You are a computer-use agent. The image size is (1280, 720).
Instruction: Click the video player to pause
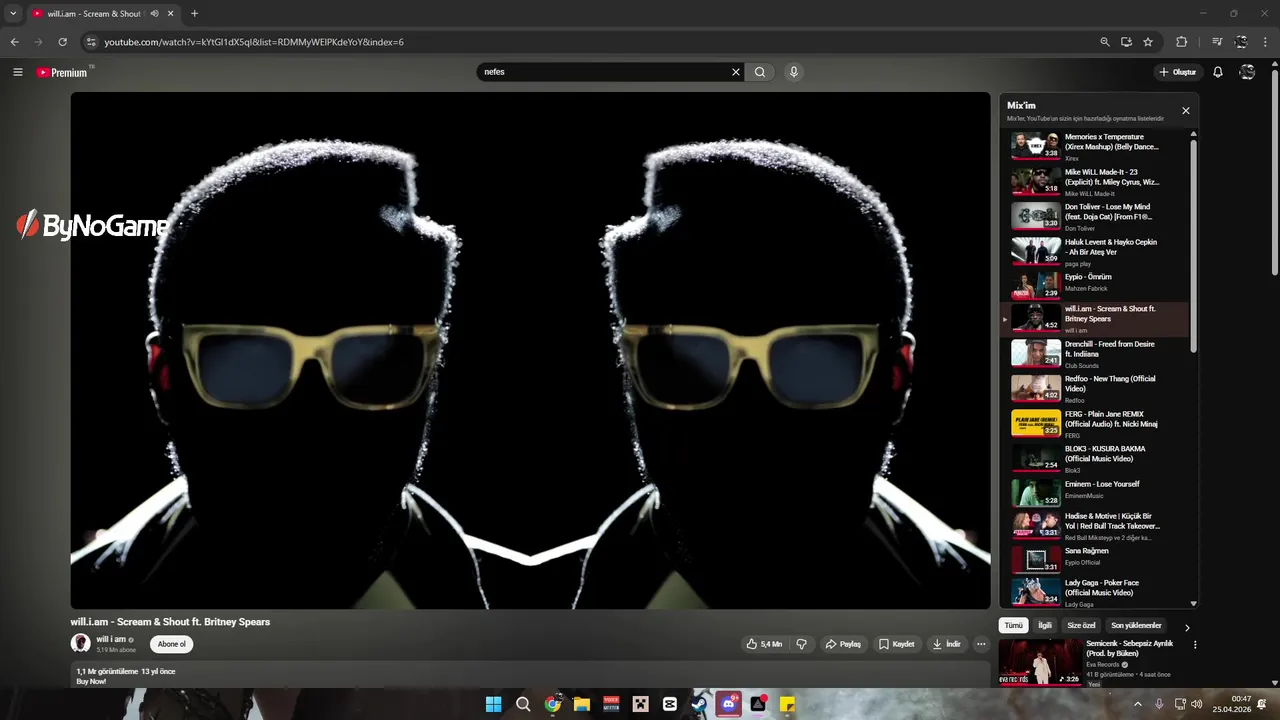530,350
